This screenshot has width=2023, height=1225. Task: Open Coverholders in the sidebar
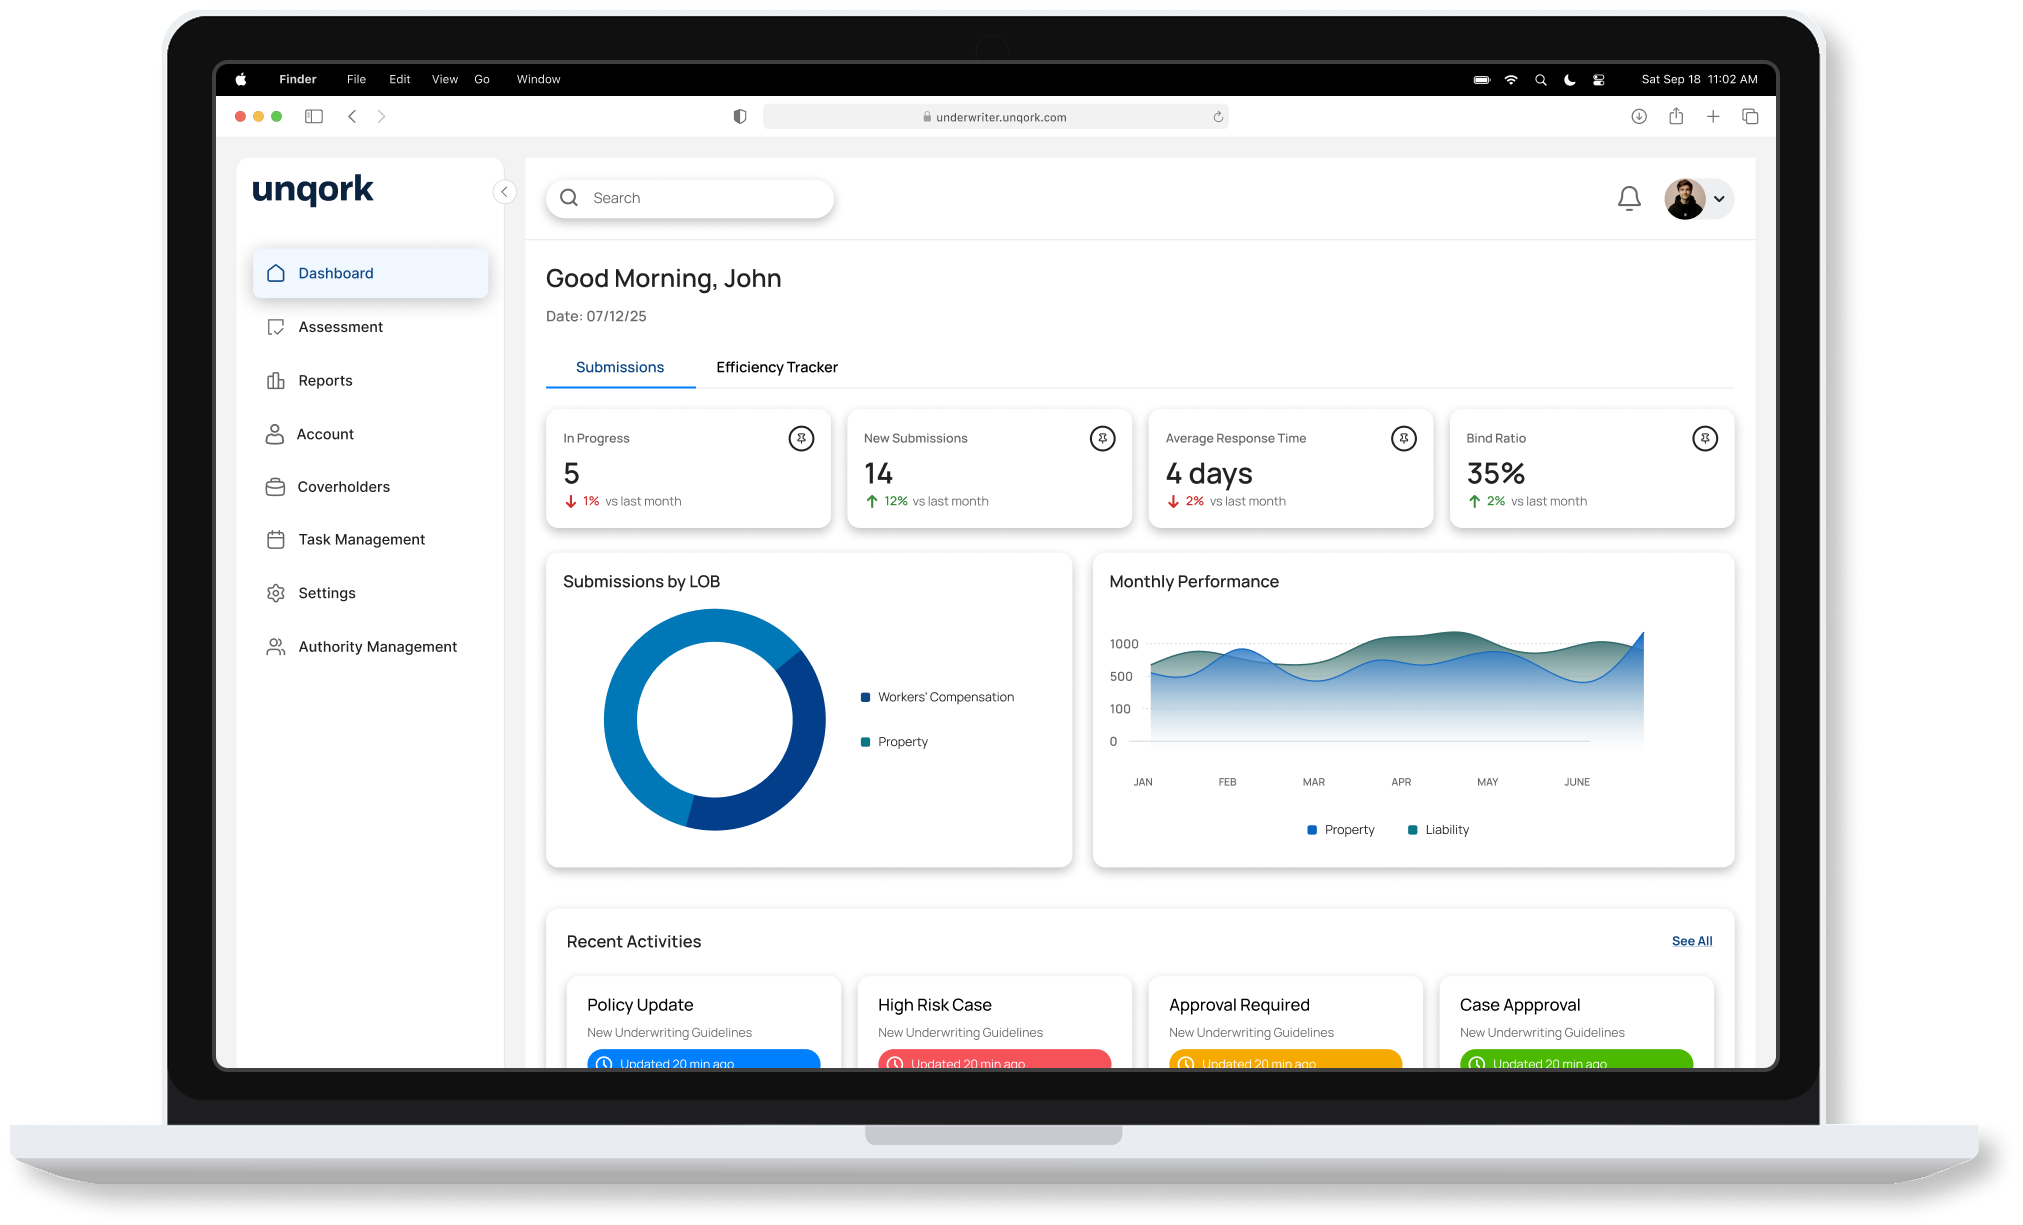click(x=343, y=487)
